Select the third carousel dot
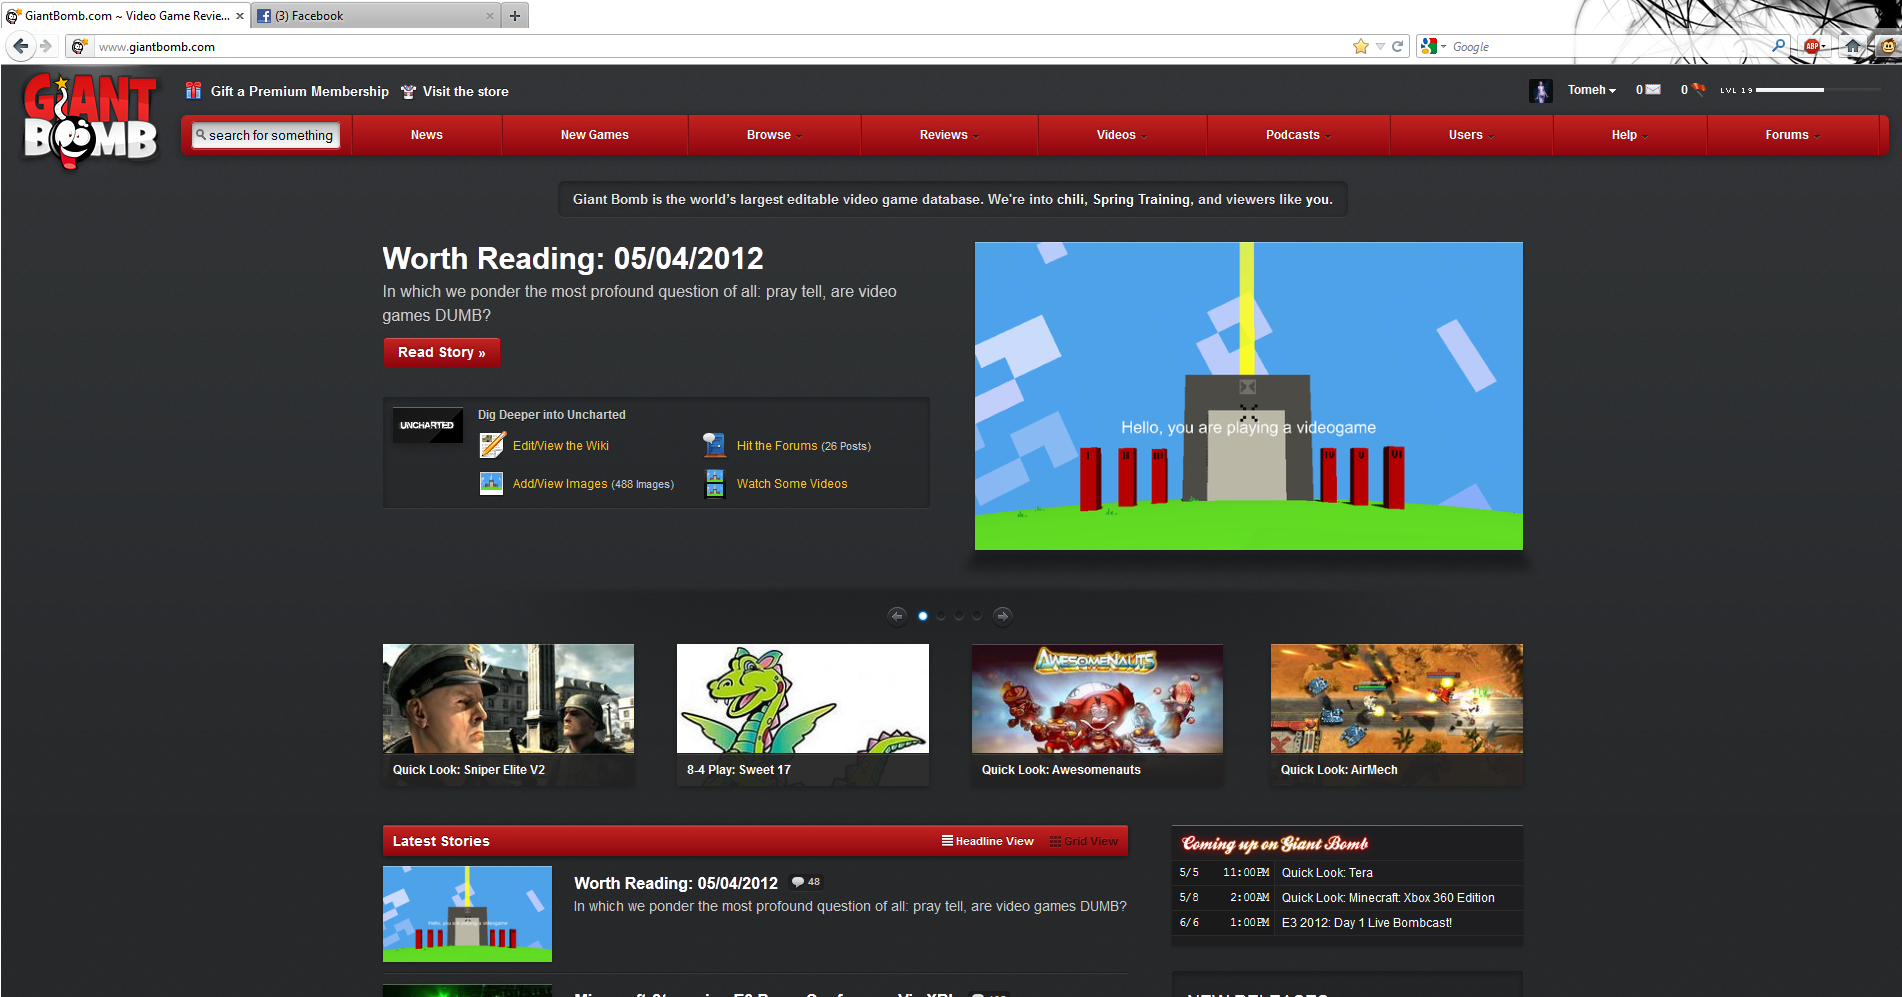Viewport: 1902px width, 997px height. coord(959,616)
